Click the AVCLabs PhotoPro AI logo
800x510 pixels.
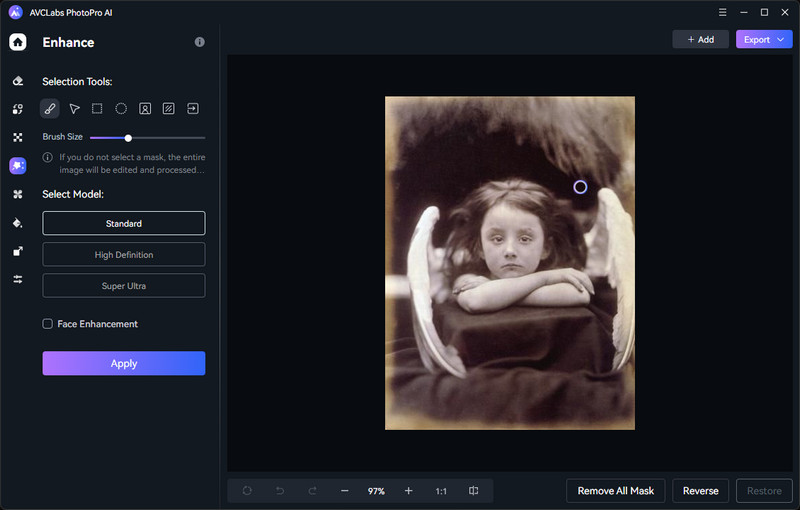click(x=16, y=12)
